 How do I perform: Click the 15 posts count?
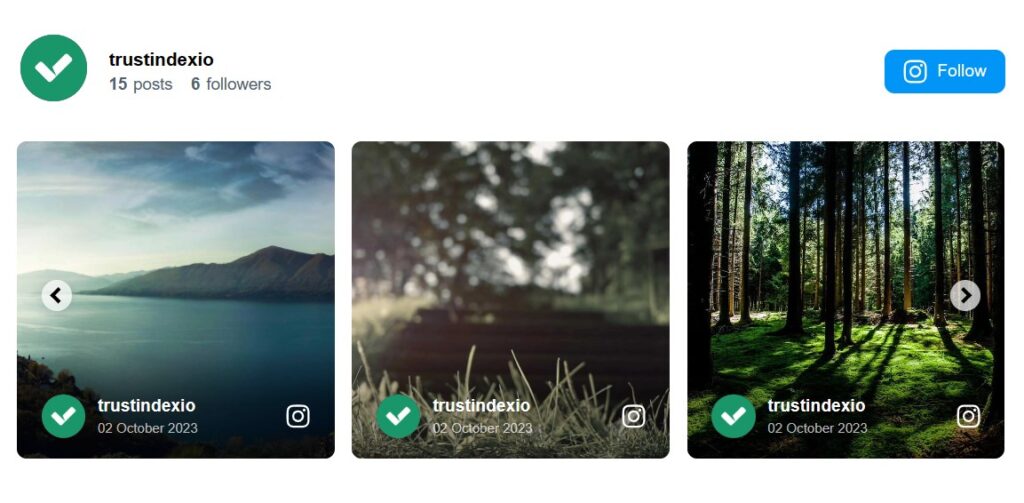click(x=141, y=84)
